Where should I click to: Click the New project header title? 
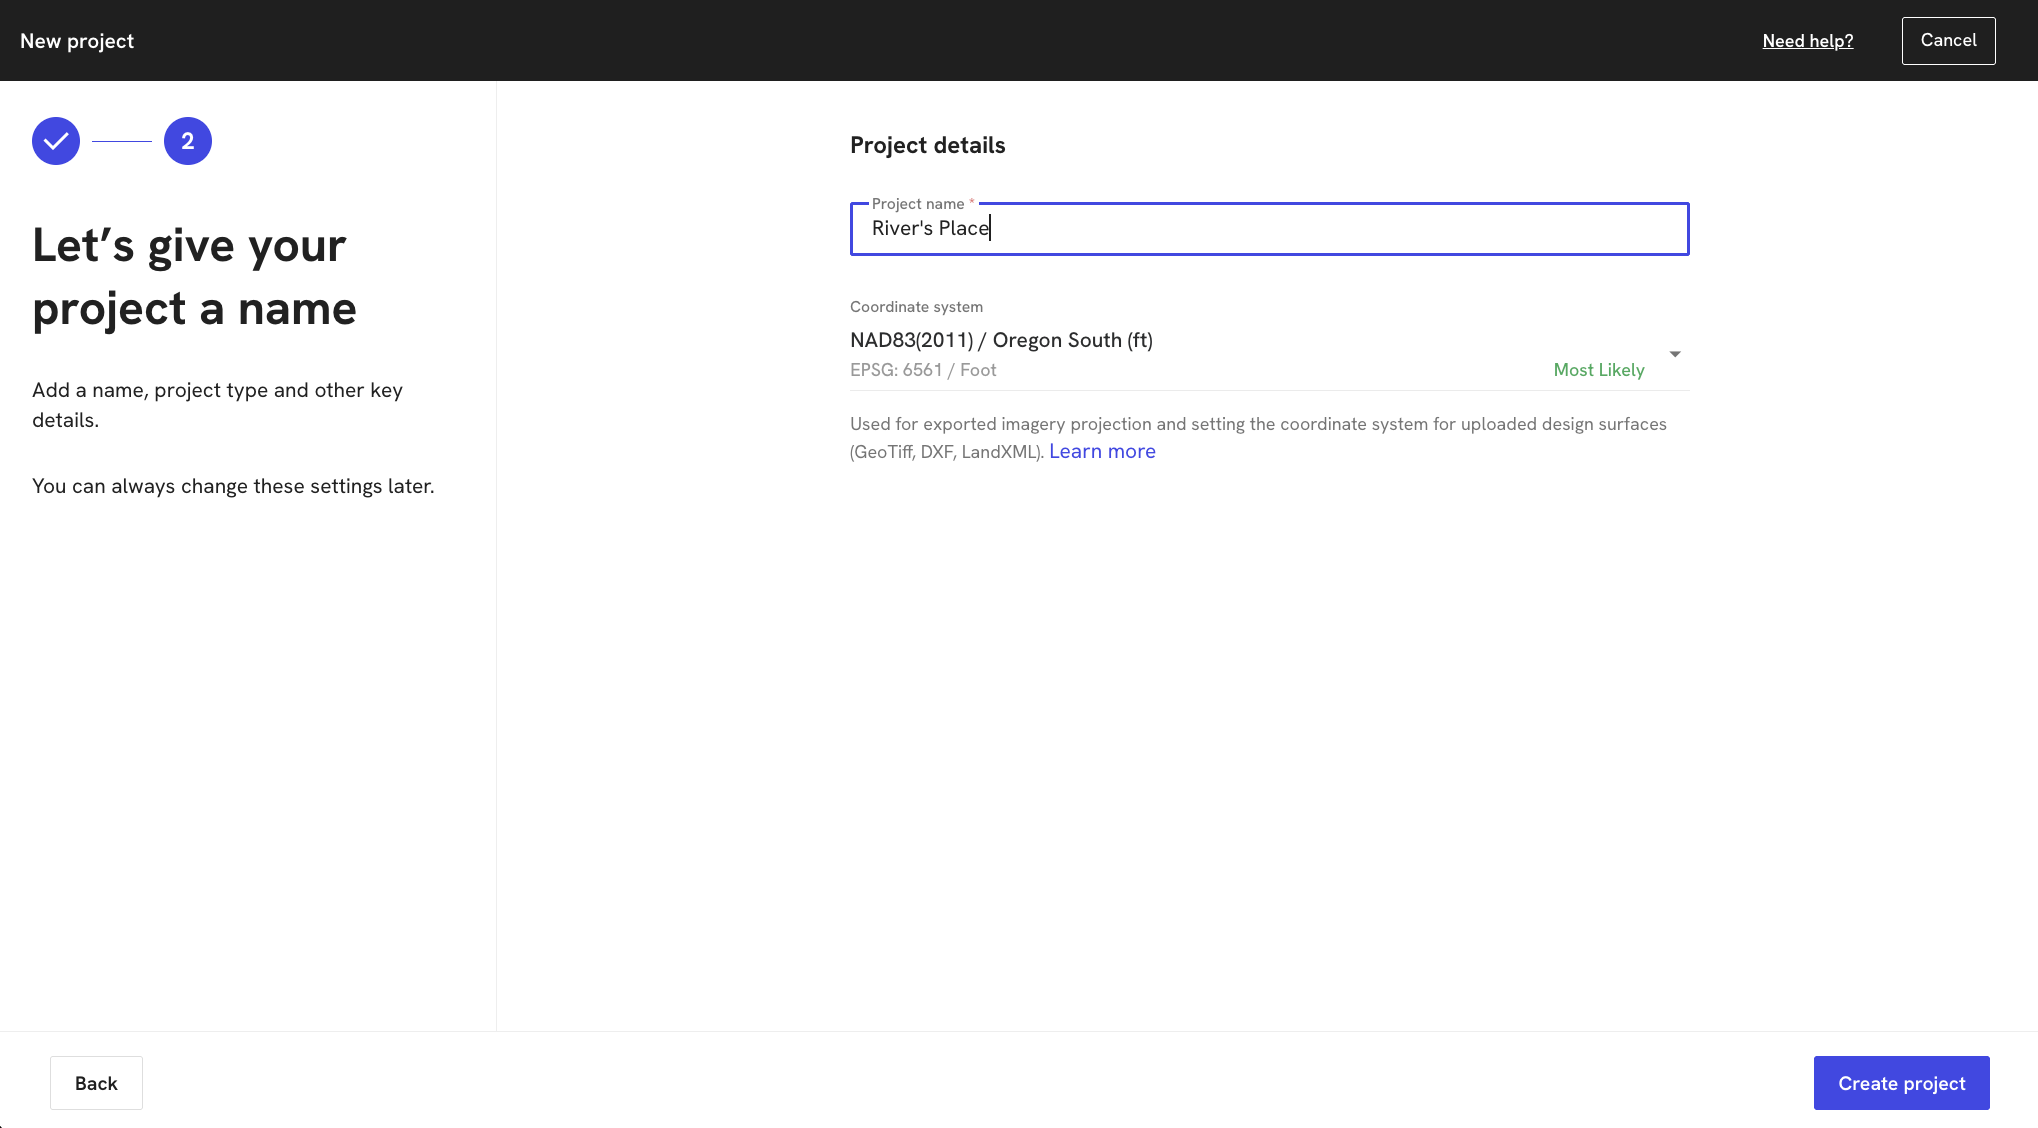77,40
